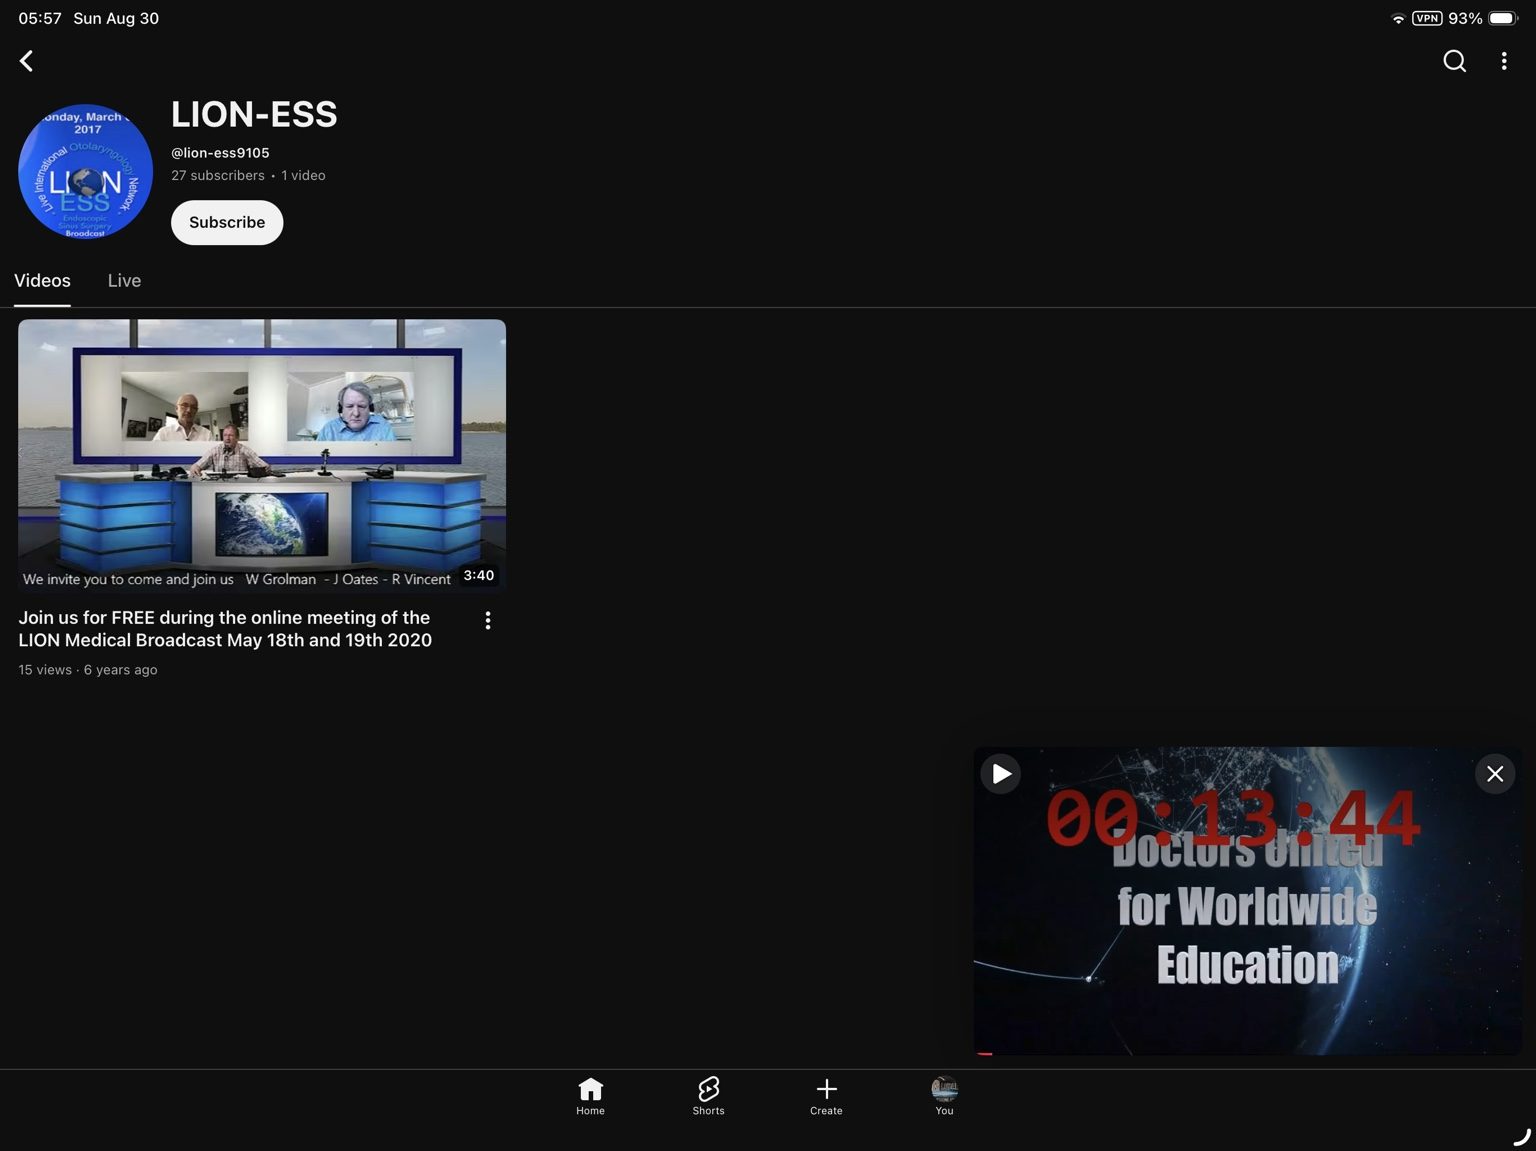
Task: Open the Shorts tab
Action: click(708, 1096)
